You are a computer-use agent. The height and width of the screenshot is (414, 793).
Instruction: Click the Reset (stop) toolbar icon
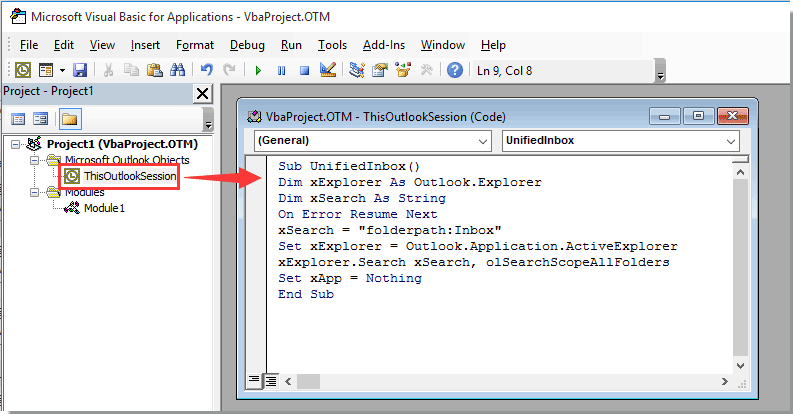[x=303, y=70]
